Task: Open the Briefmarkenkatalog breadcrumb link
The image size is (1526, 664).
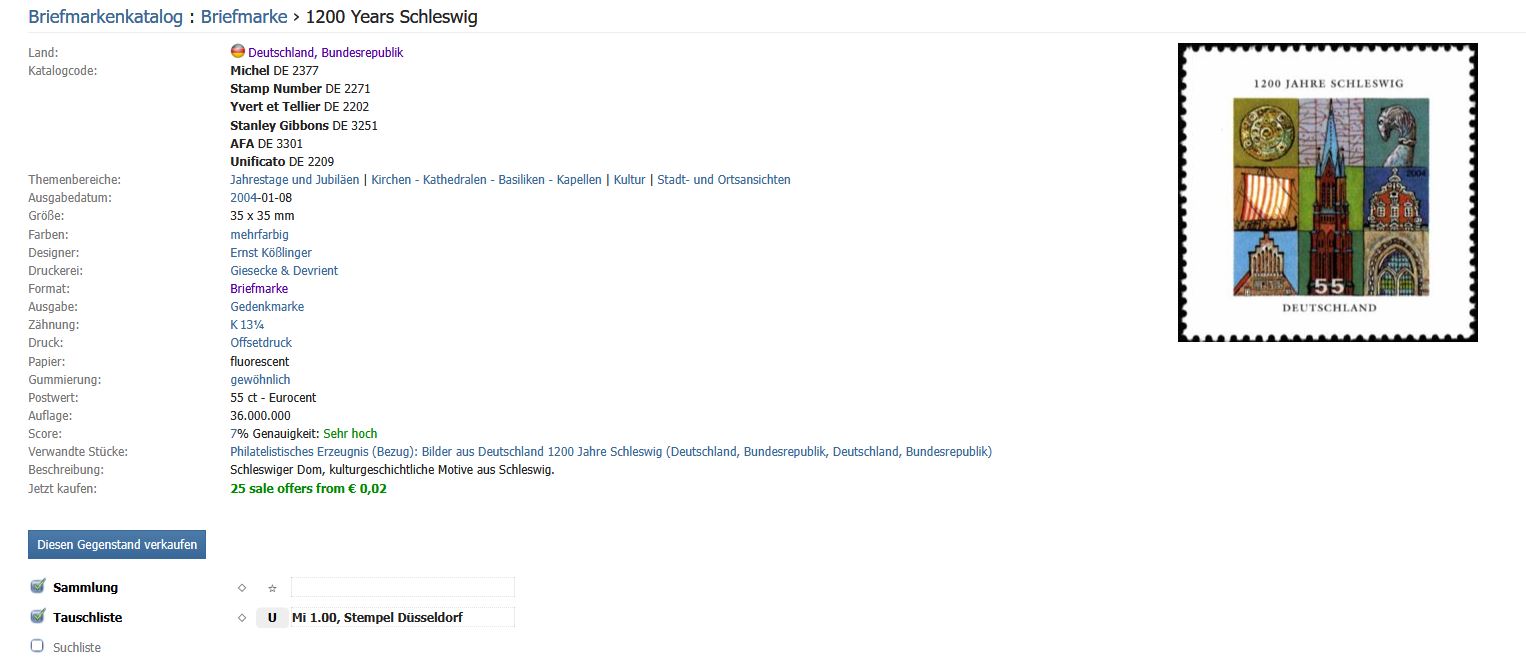Action: pyautogui.click(x=105, y=17)
